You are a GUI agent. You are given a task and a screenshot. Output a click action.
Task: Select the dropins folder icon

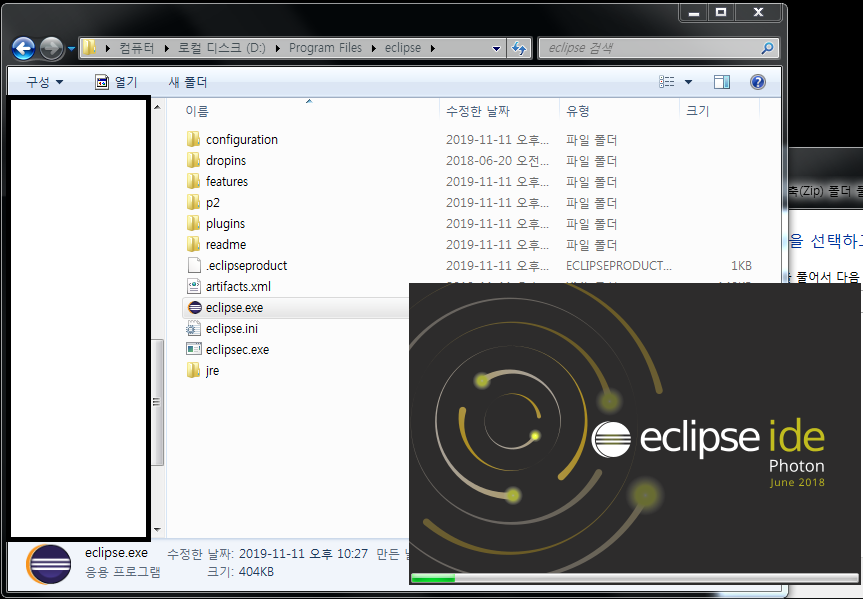[x=193, y=160]
